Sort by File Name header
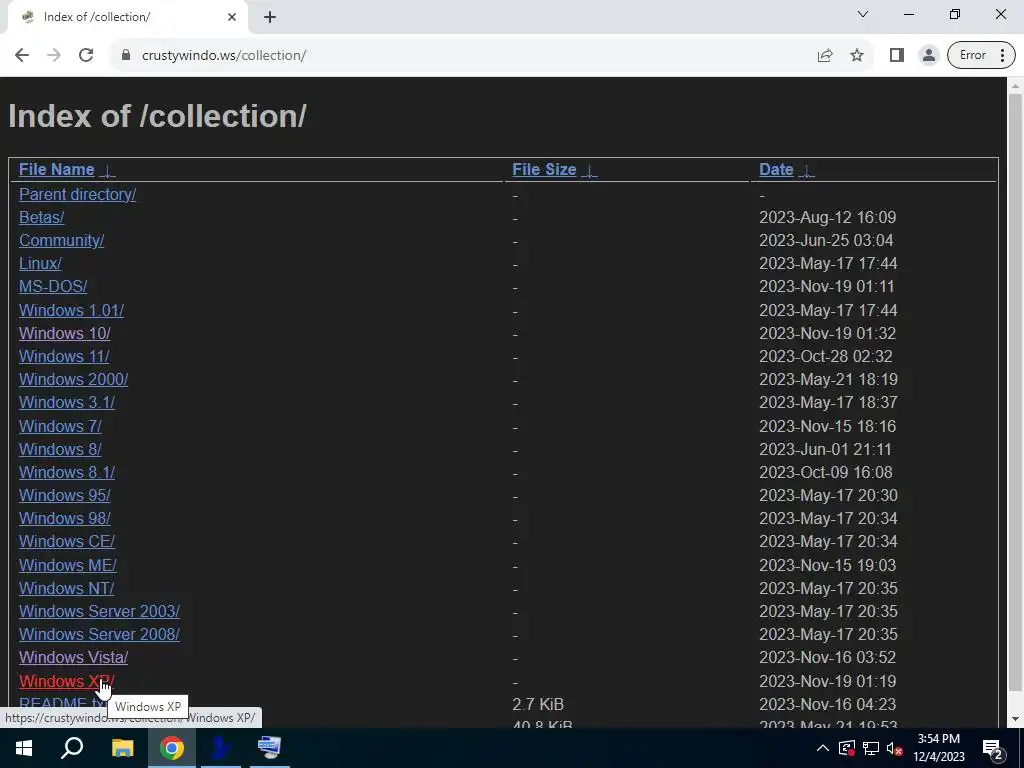1024x768 pixels. click(57, 170)
